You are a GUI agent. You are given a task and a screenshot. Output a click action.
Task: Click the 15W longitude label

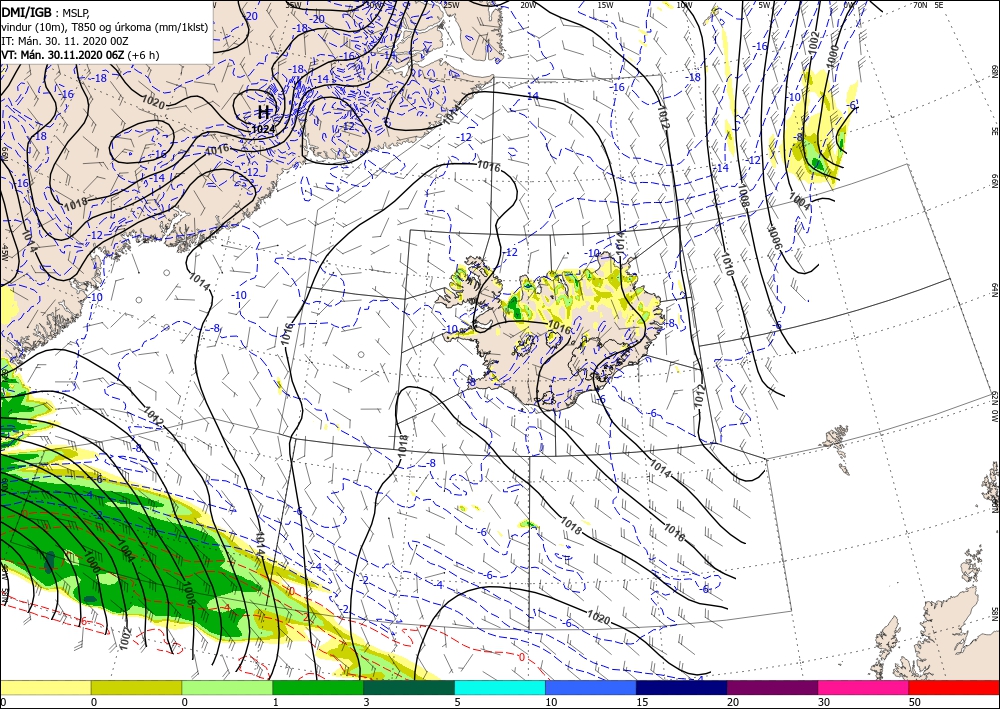[x=606, y=5]
